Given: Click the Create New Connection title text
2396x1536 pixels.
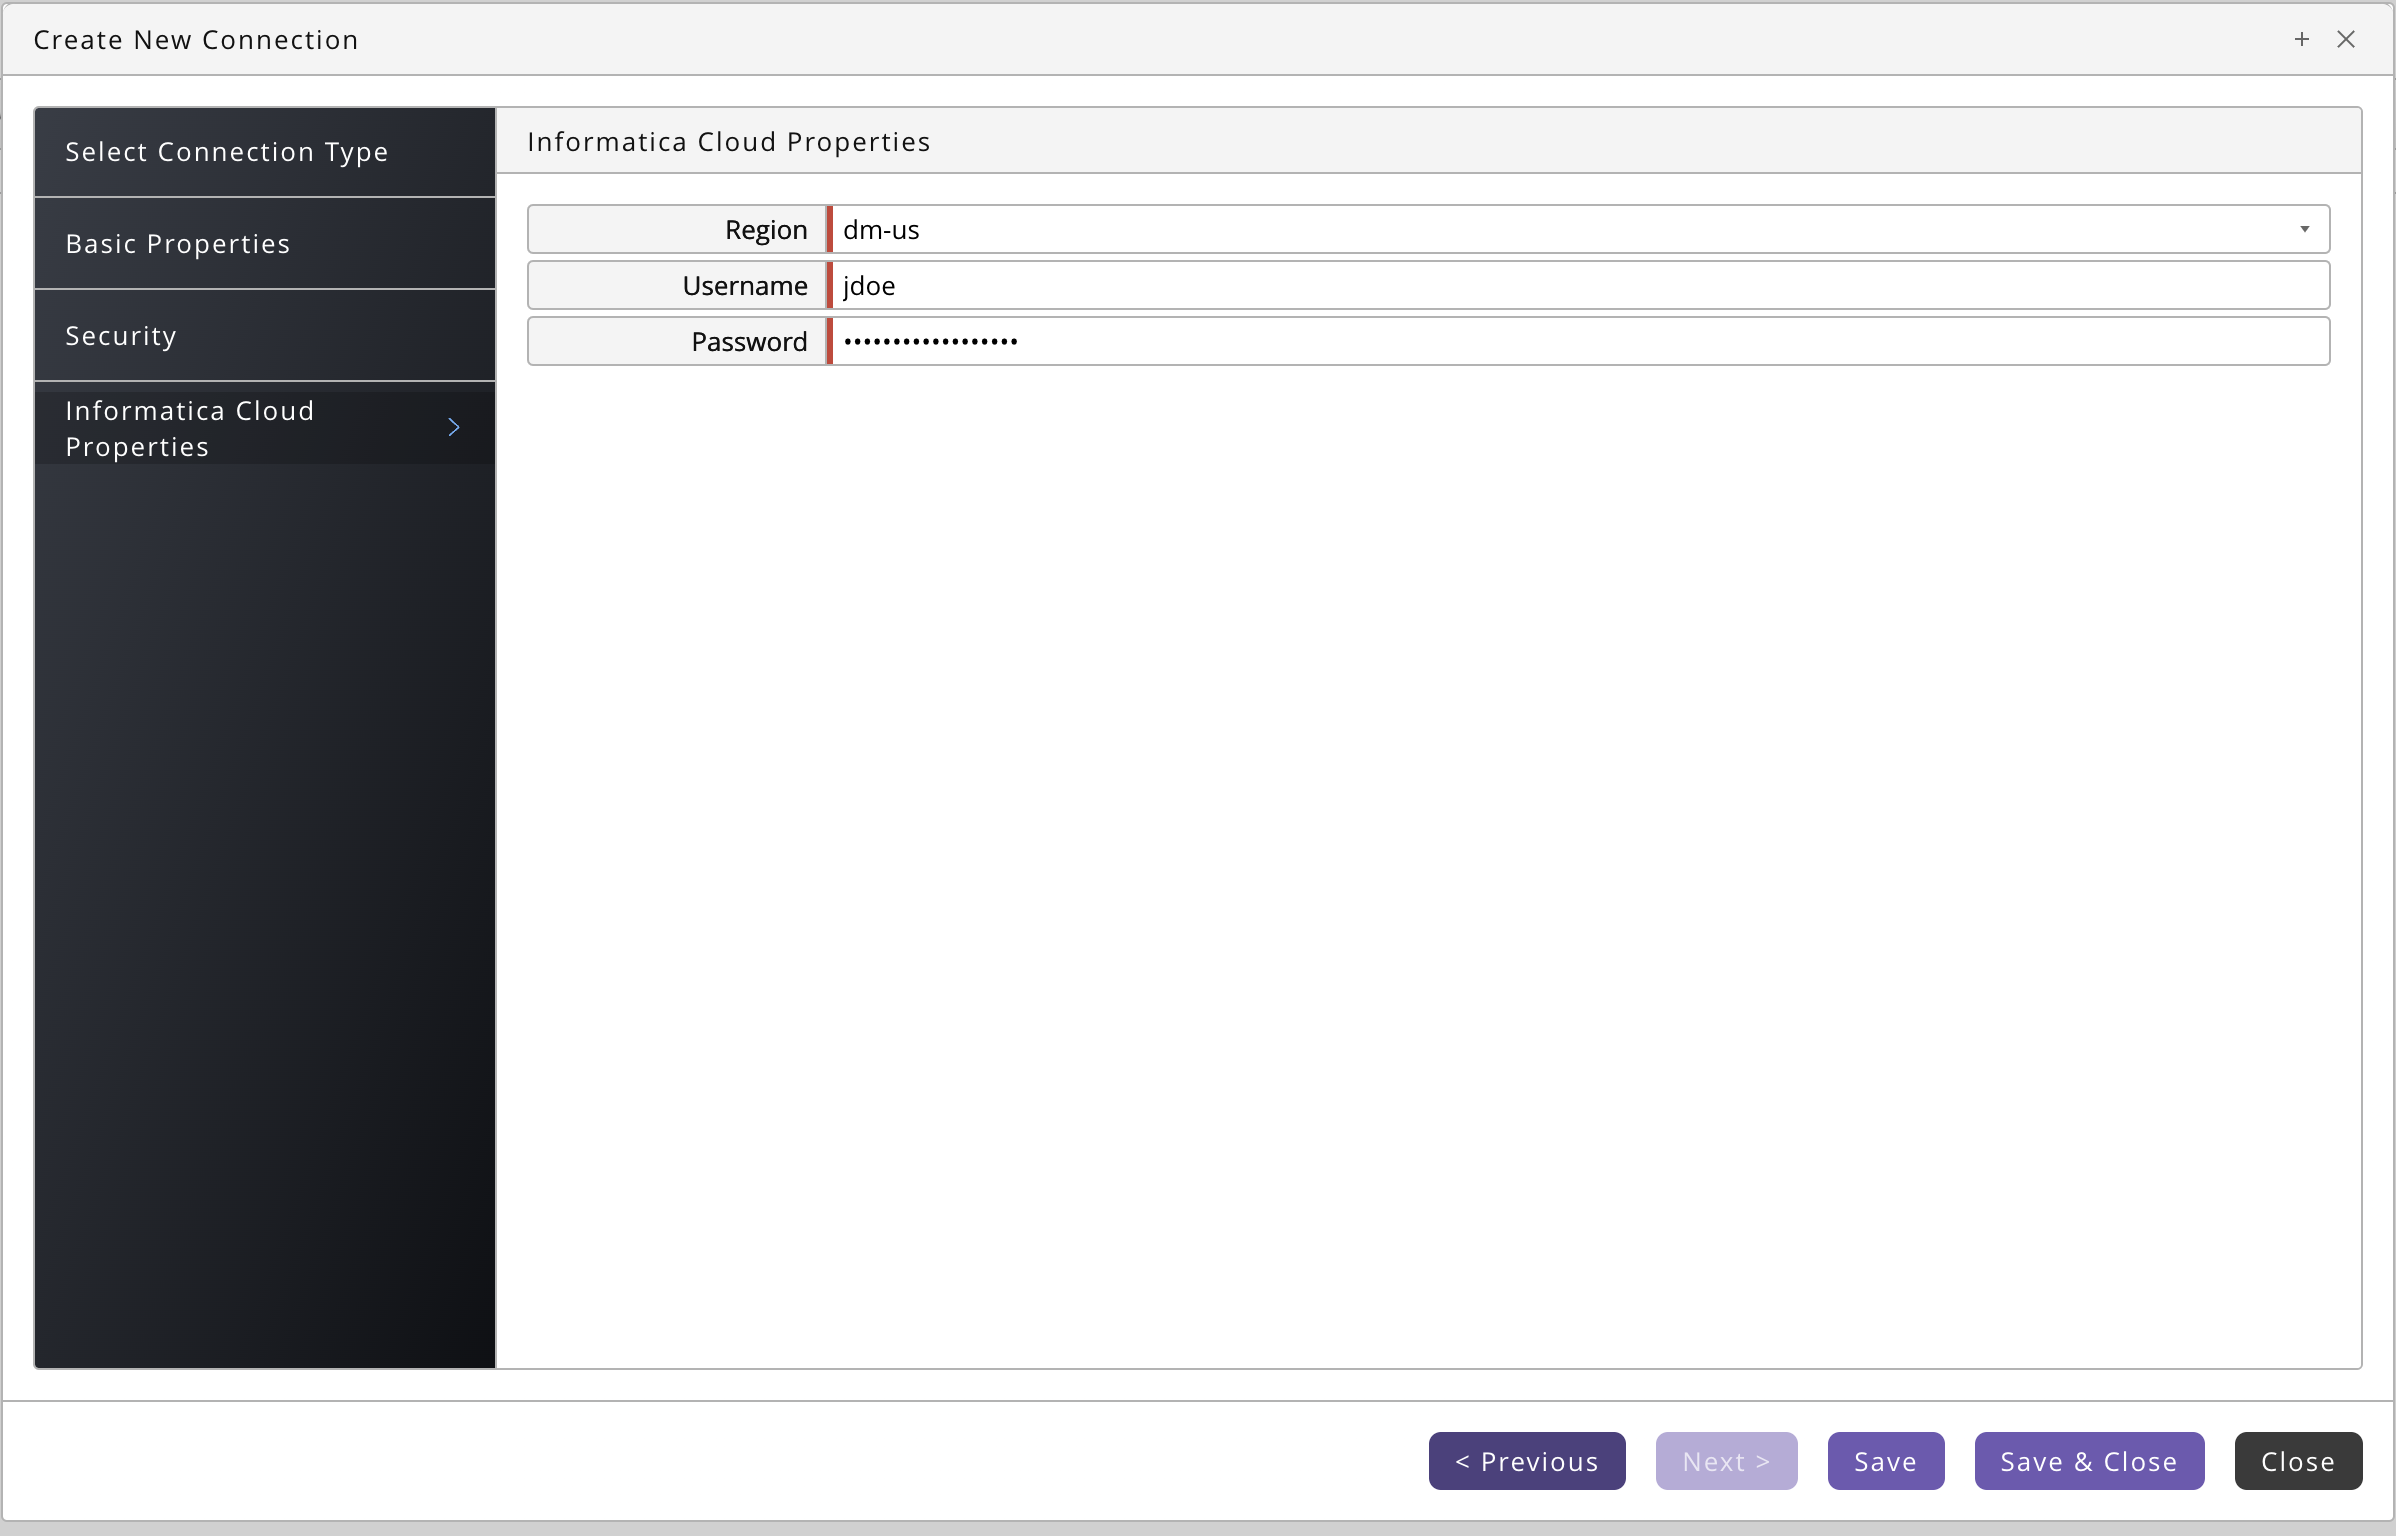Looking at the screenshot, I should click(196, 40).
